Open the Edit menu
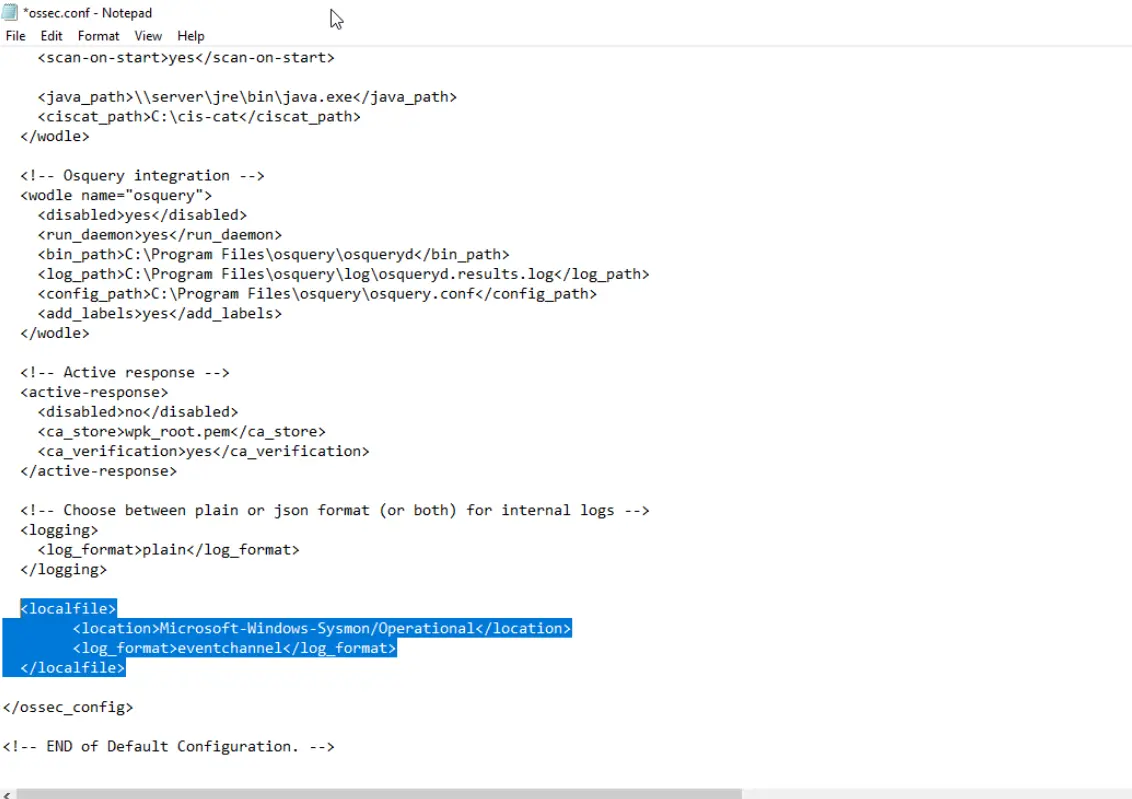Screen dimensions: 1132x799 51,36
